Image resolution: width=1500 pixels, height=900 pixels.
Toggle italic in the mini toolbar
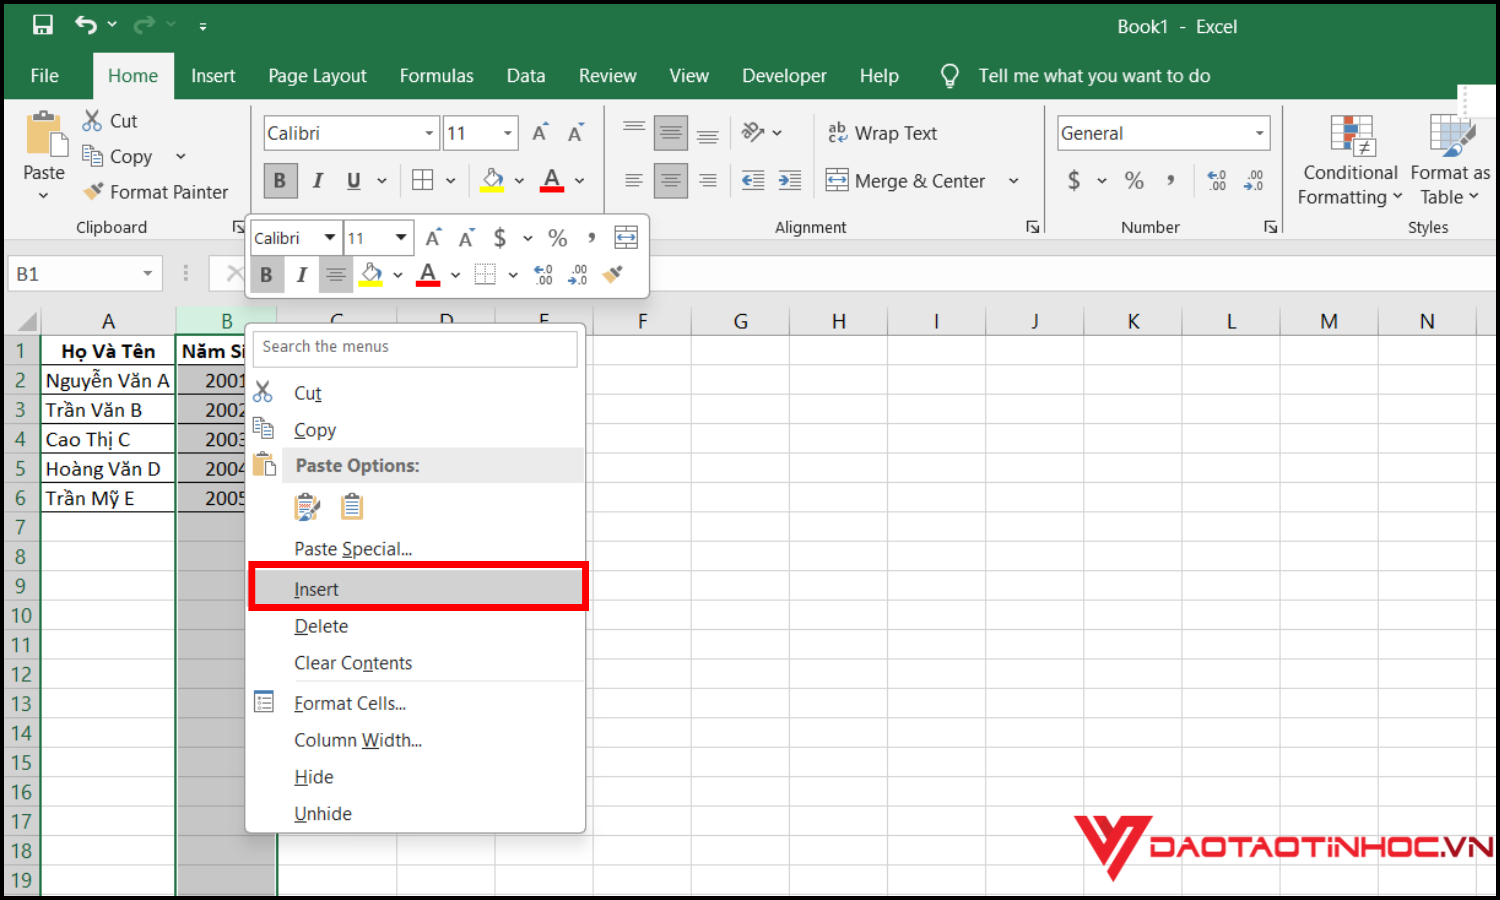(301, 274)
